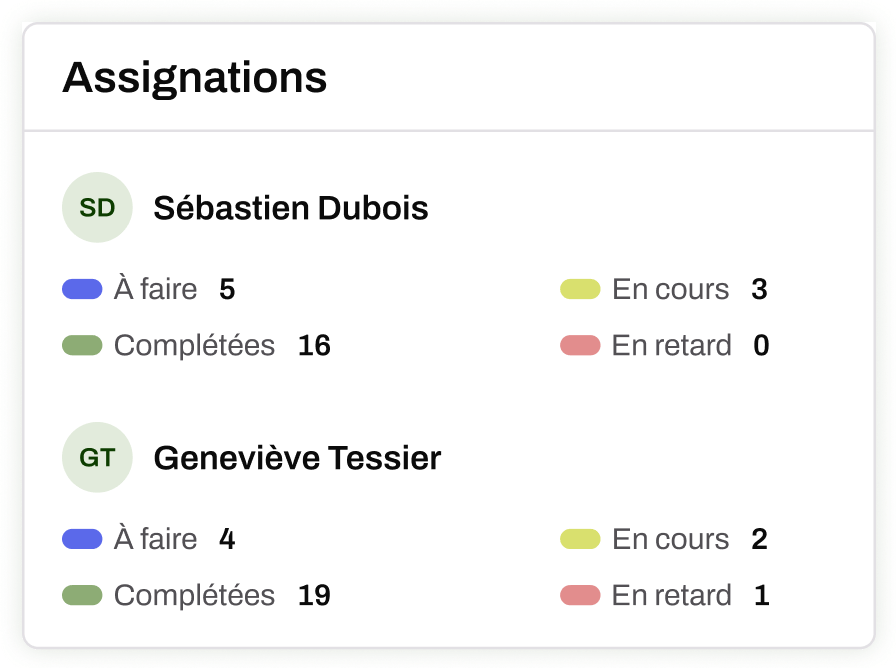Viewport: 896px width, 668px height.
Task: Select Geneviève's Complétées count of 19
Action: pos(314,596)
